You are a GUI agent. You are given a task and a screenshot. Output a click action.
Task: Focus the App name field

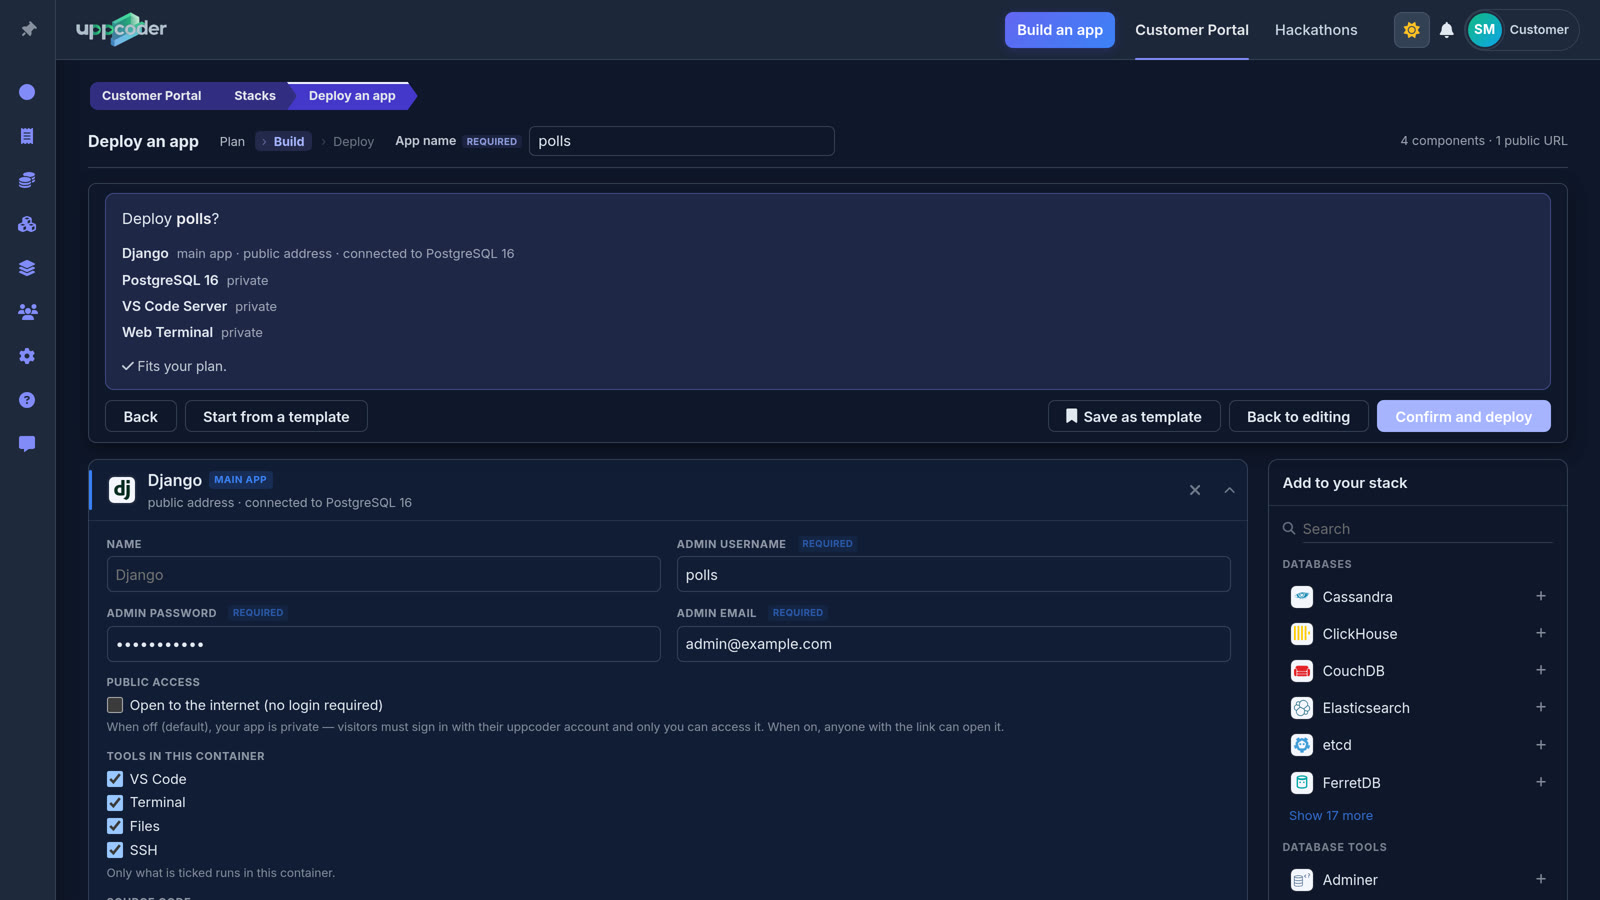click(681, 141)
